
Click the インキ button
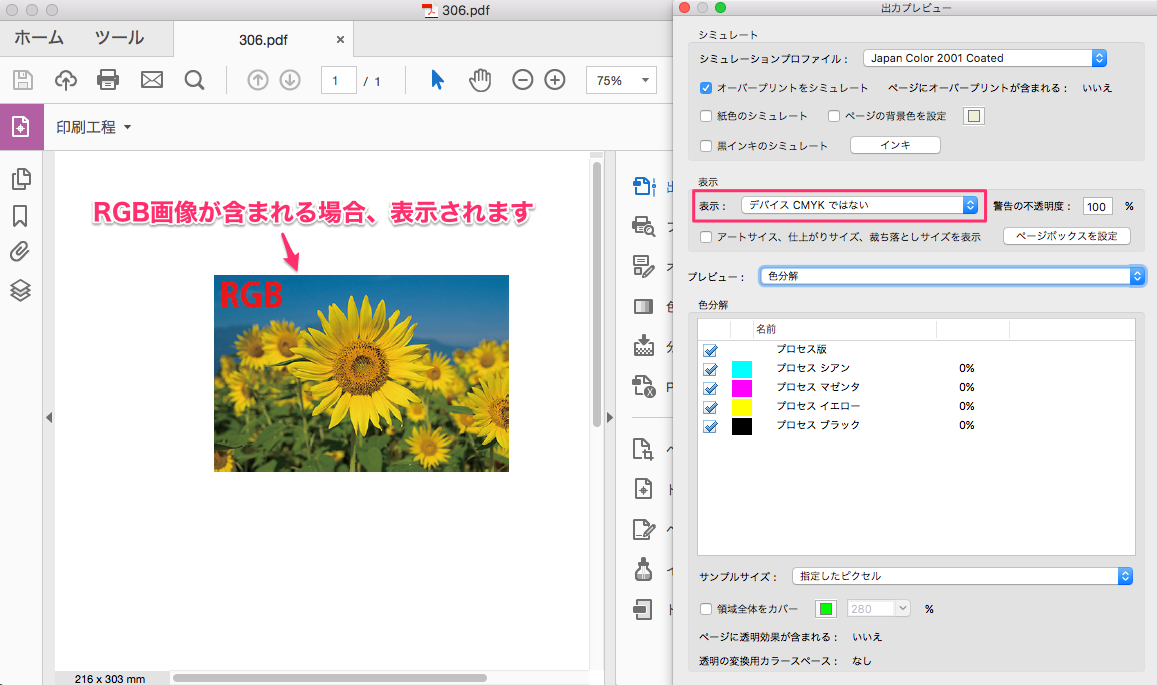pos(895,145)
